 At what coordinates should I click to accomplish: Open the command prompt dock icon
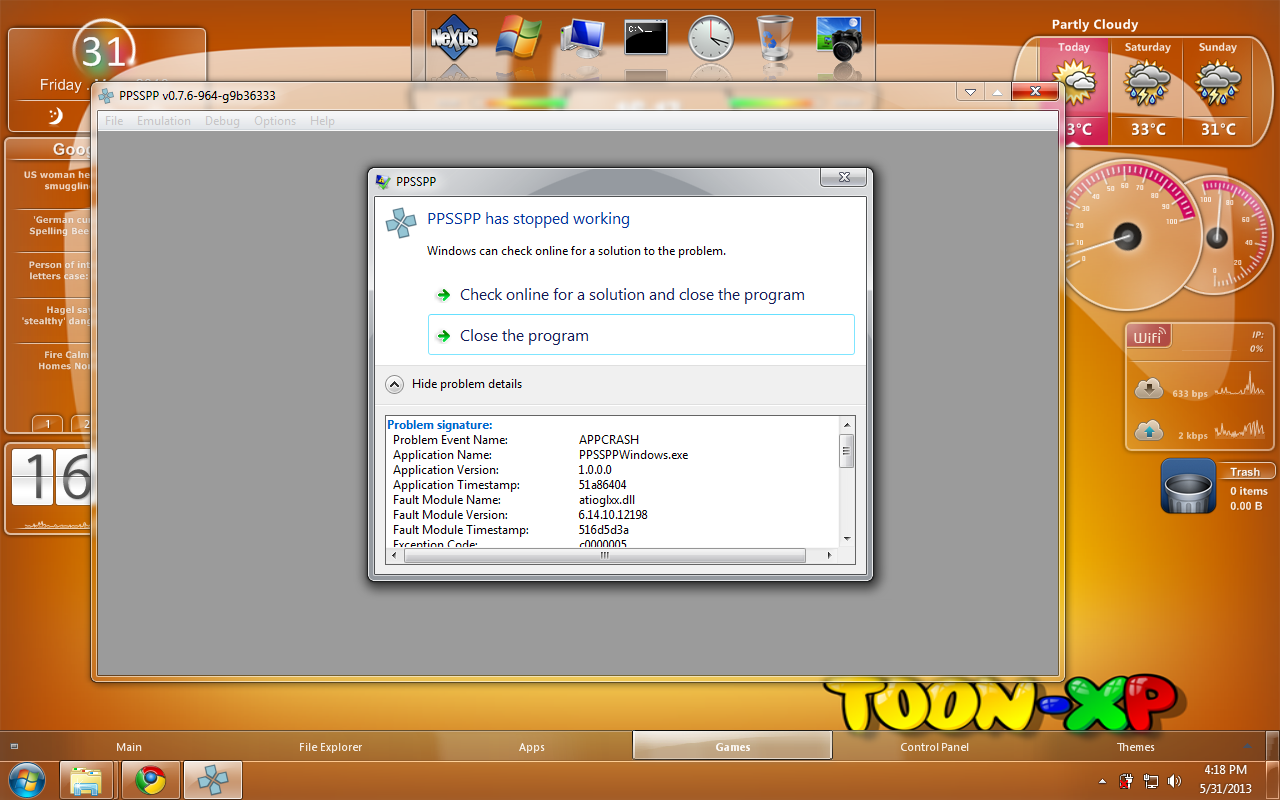click(646, 38)
